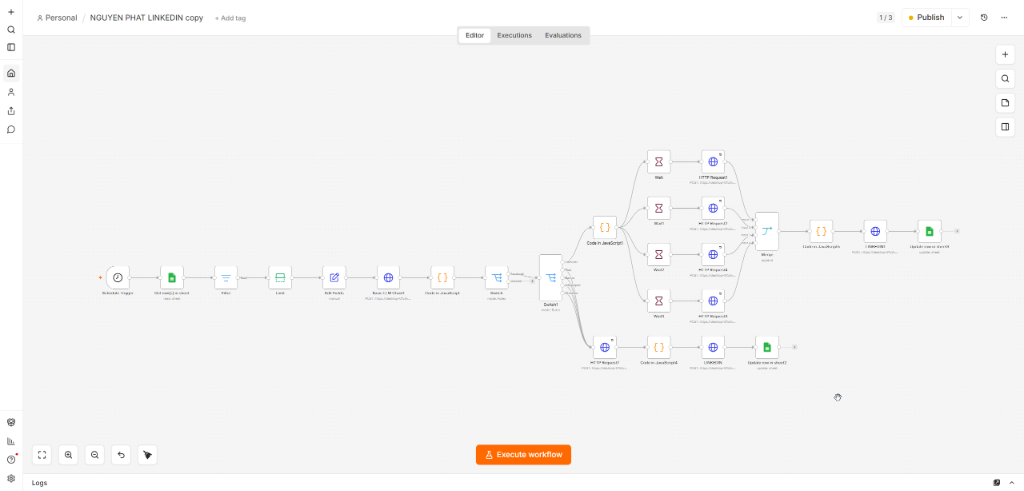Open the help menu in the left sidebar
Screen dimensions: 1024x491
(x=11, y=459)
